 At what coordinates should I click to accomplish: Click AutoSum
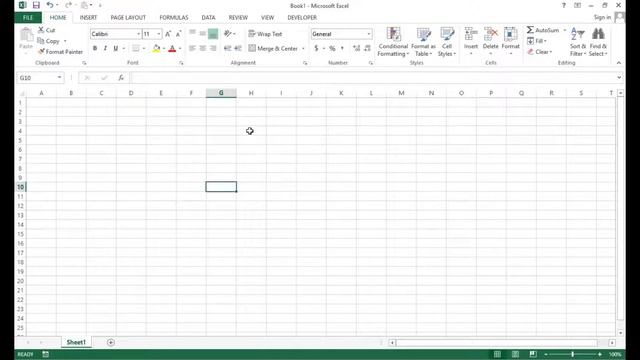(543, 30)
